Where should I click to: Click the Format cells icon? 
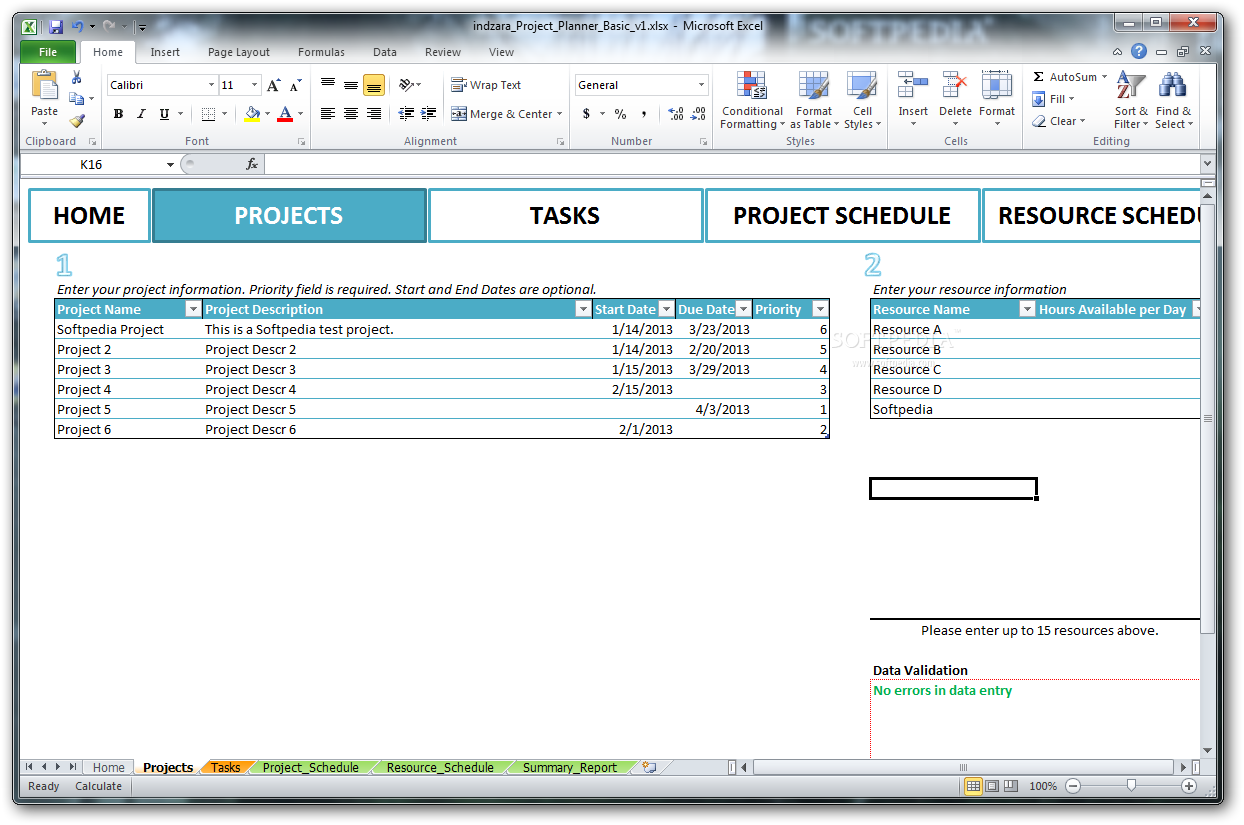click(x=997, y=86)
